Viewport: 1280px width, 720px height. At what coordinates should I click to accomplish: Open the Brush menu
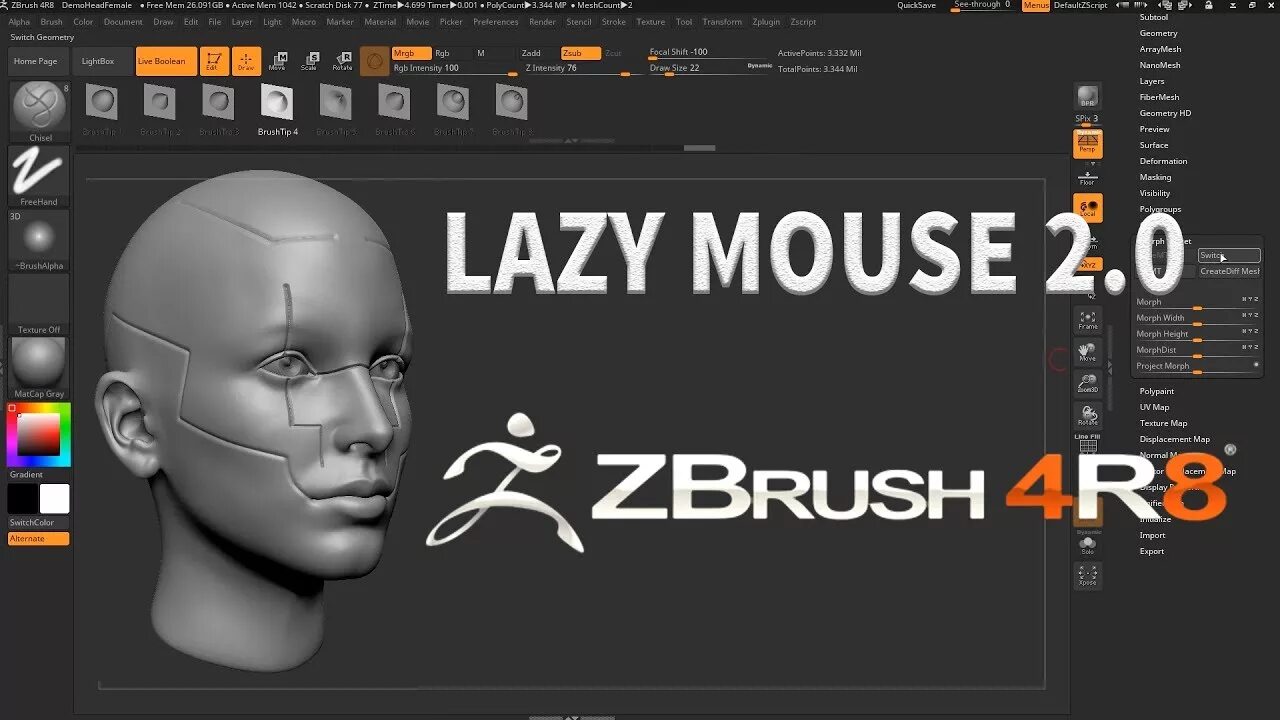(51, 21)
